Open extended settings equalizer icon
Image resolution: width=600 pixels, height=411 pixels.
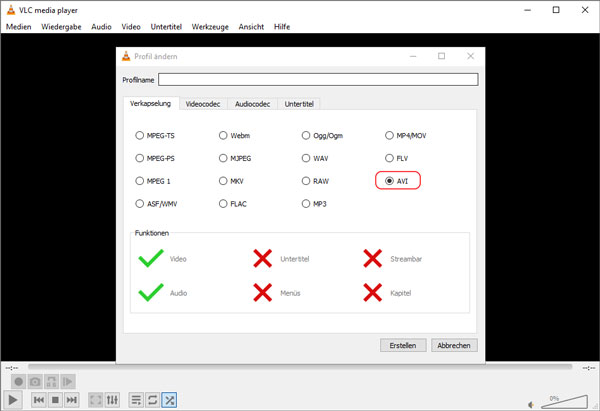112,400
